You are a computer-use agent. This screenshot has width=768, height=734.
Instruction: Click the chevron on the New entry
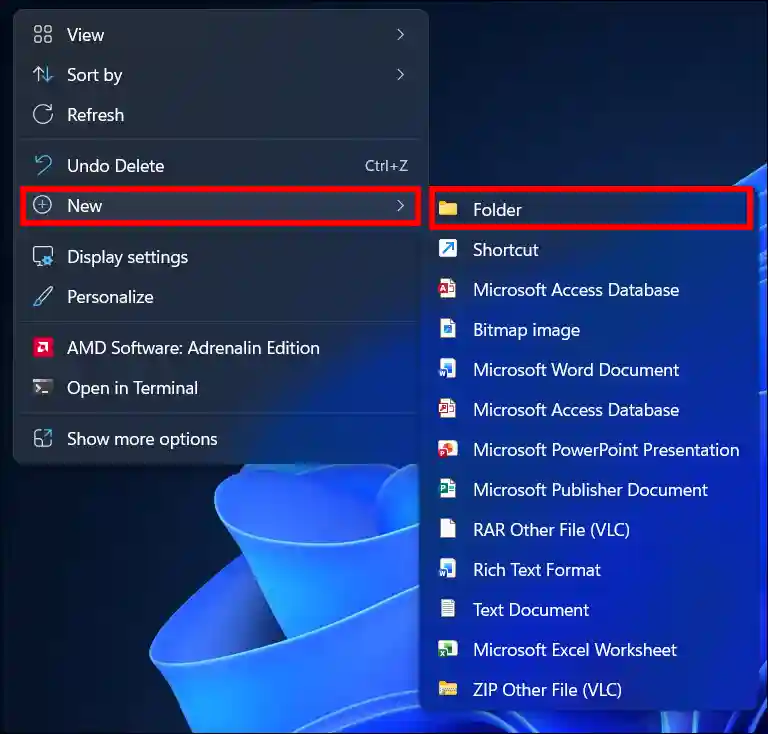(401, 206)
